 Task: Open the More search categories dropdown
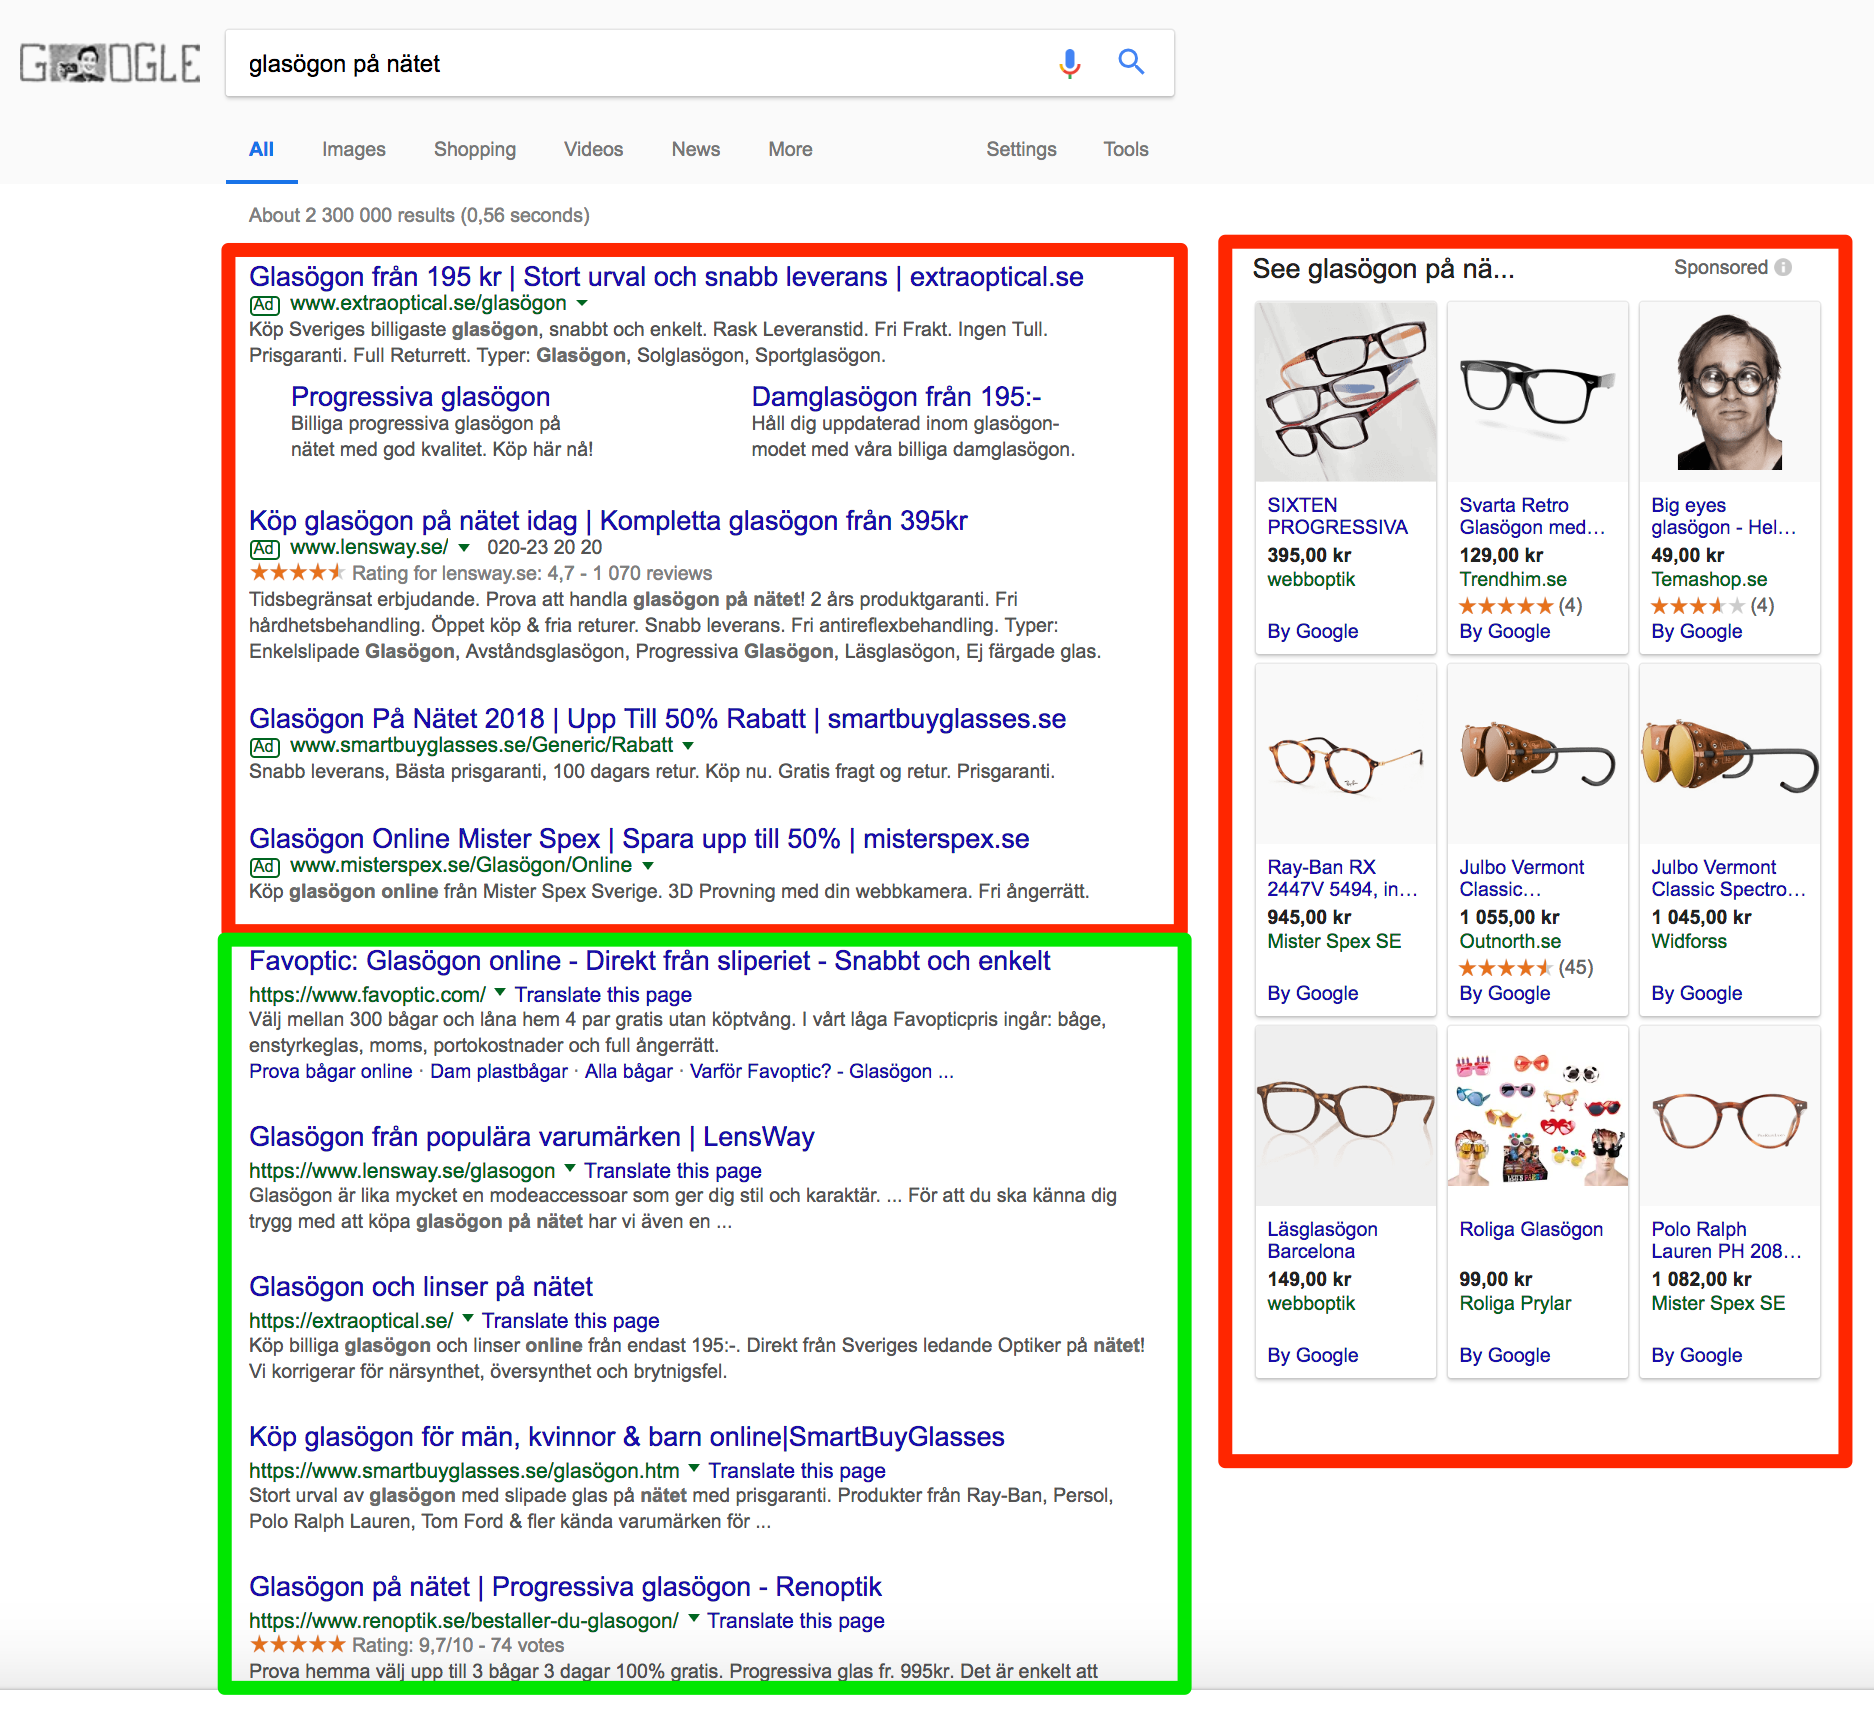pos(789,149)
